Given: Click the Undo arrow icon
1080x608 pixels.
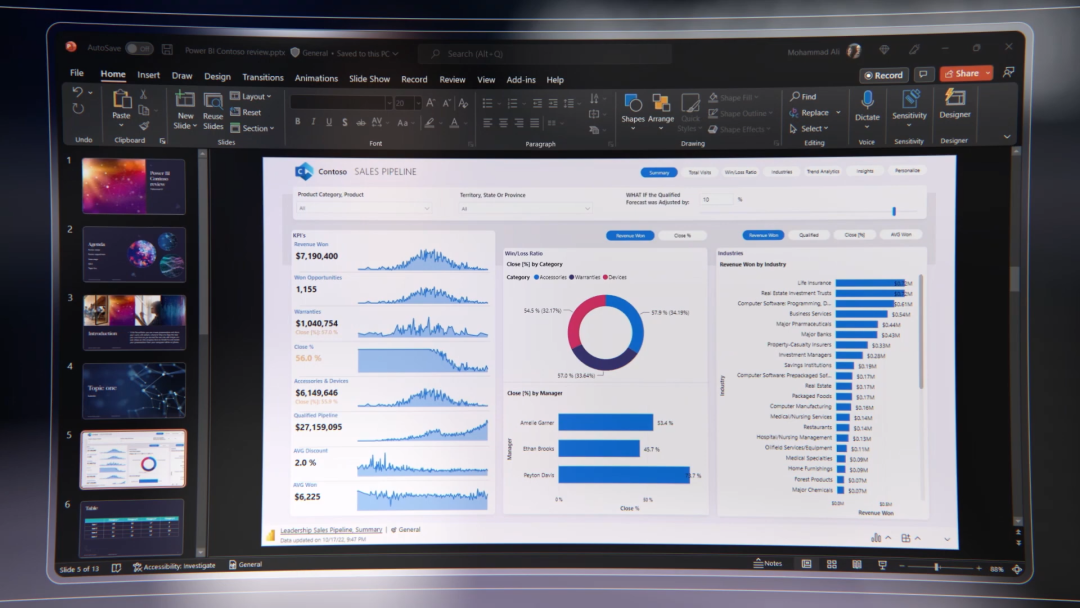Looking at the screenshot, I should (x=77, y=92).
